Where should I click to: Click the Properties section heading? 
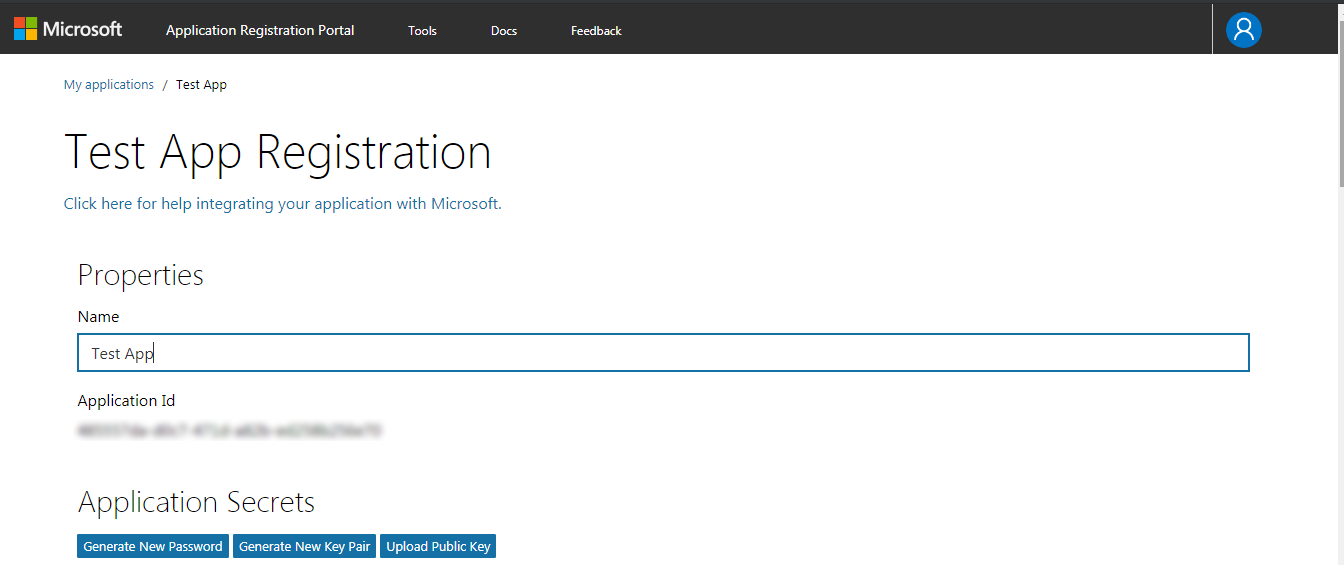coord(141,275)
